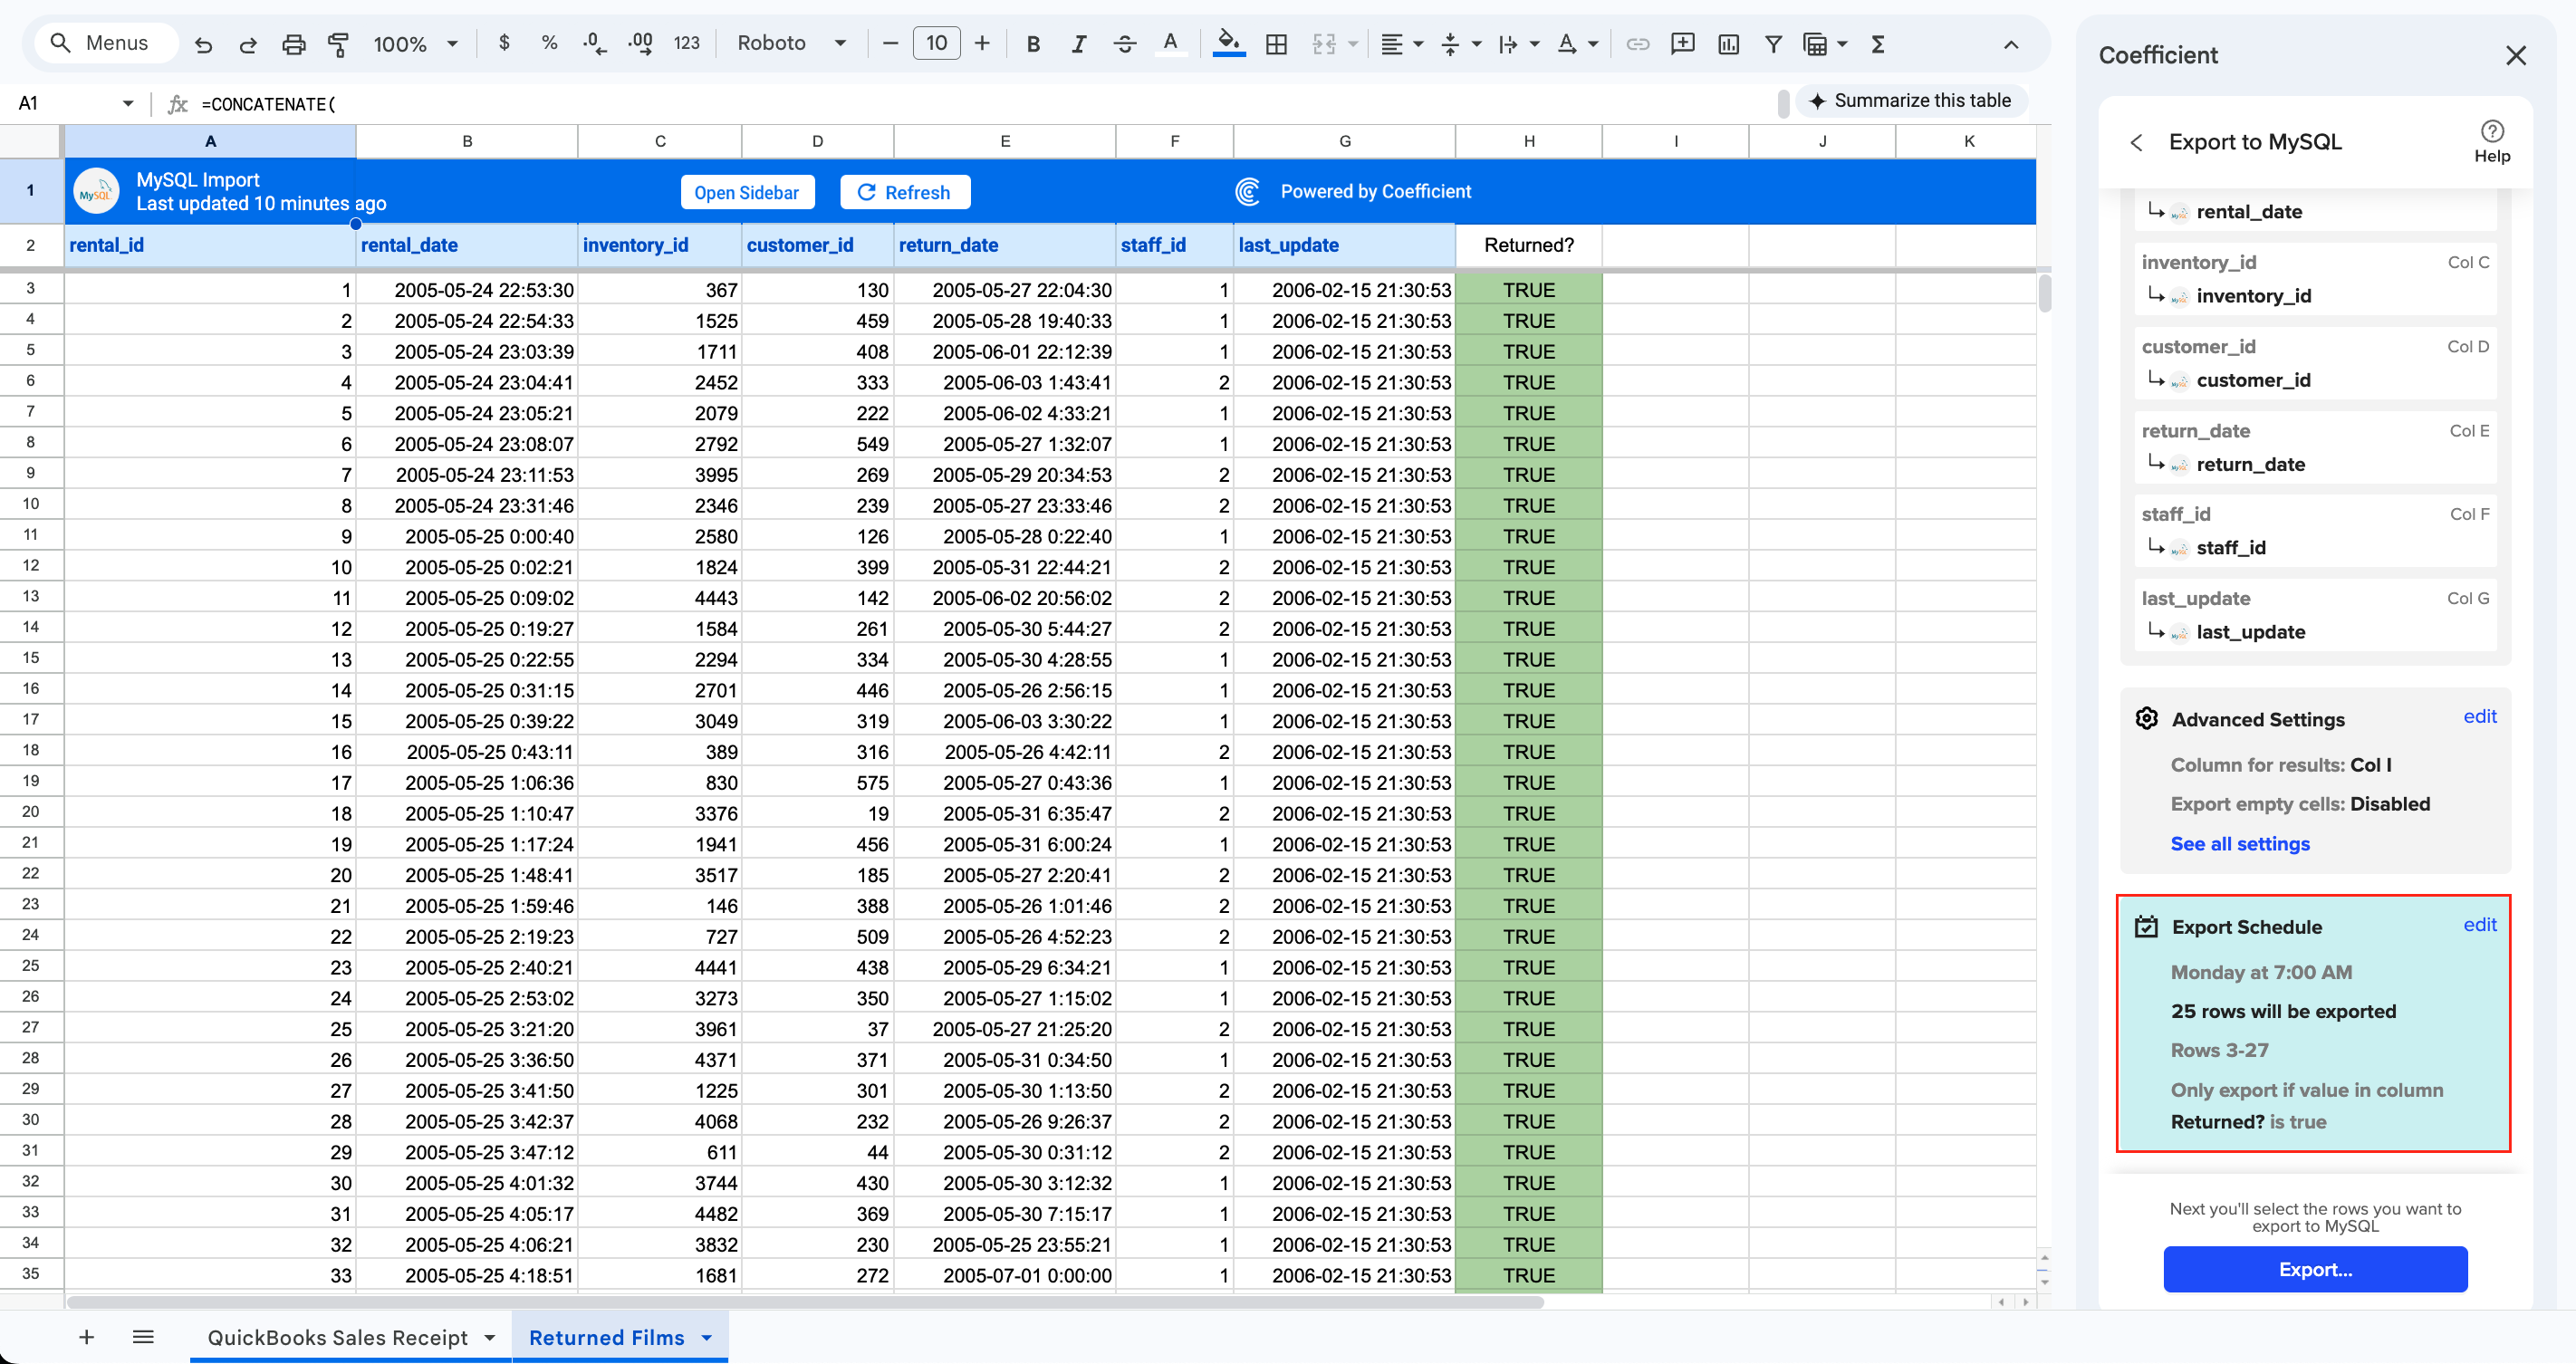Insert a link into the cell
The width and height of the screenshot is (2576, 1364).
[1638, 44]
